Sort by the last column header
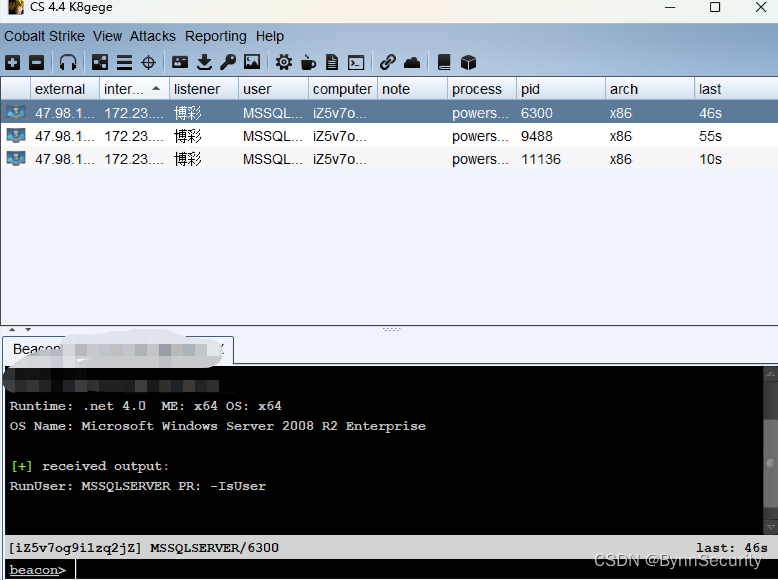Image resolution: width=778 pixels, height=580 pixels. (736, 89)
